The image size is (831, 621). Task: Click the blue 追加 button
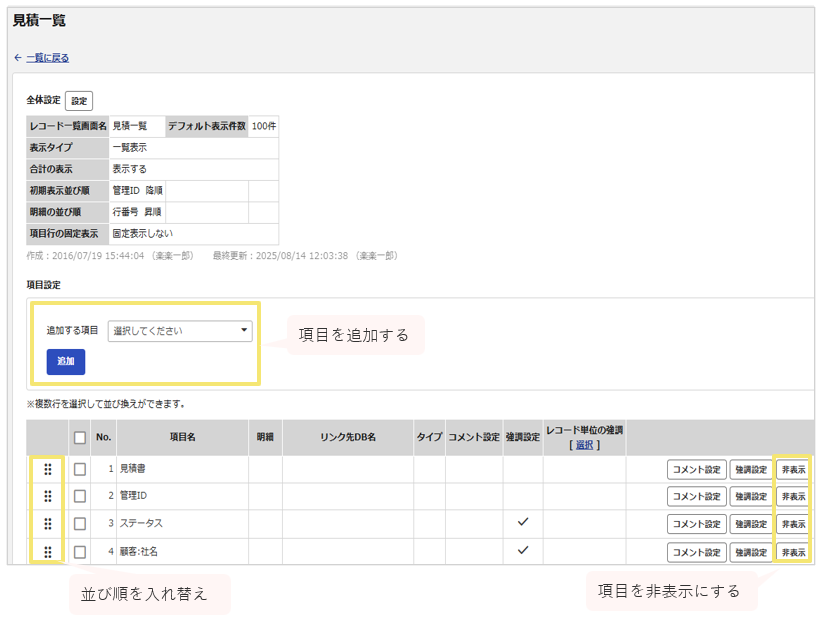pyautogui.click(x=66, y=362)
